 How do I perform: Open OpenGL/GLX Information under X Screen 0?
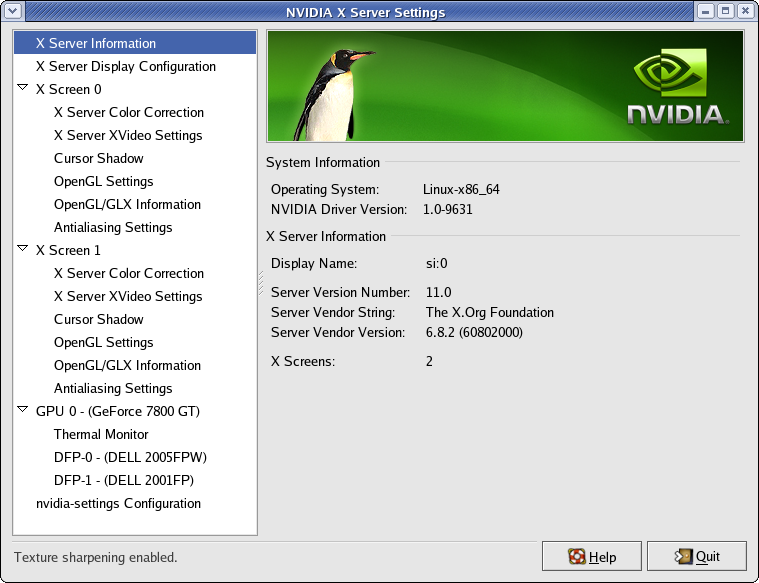click(127, 204)
